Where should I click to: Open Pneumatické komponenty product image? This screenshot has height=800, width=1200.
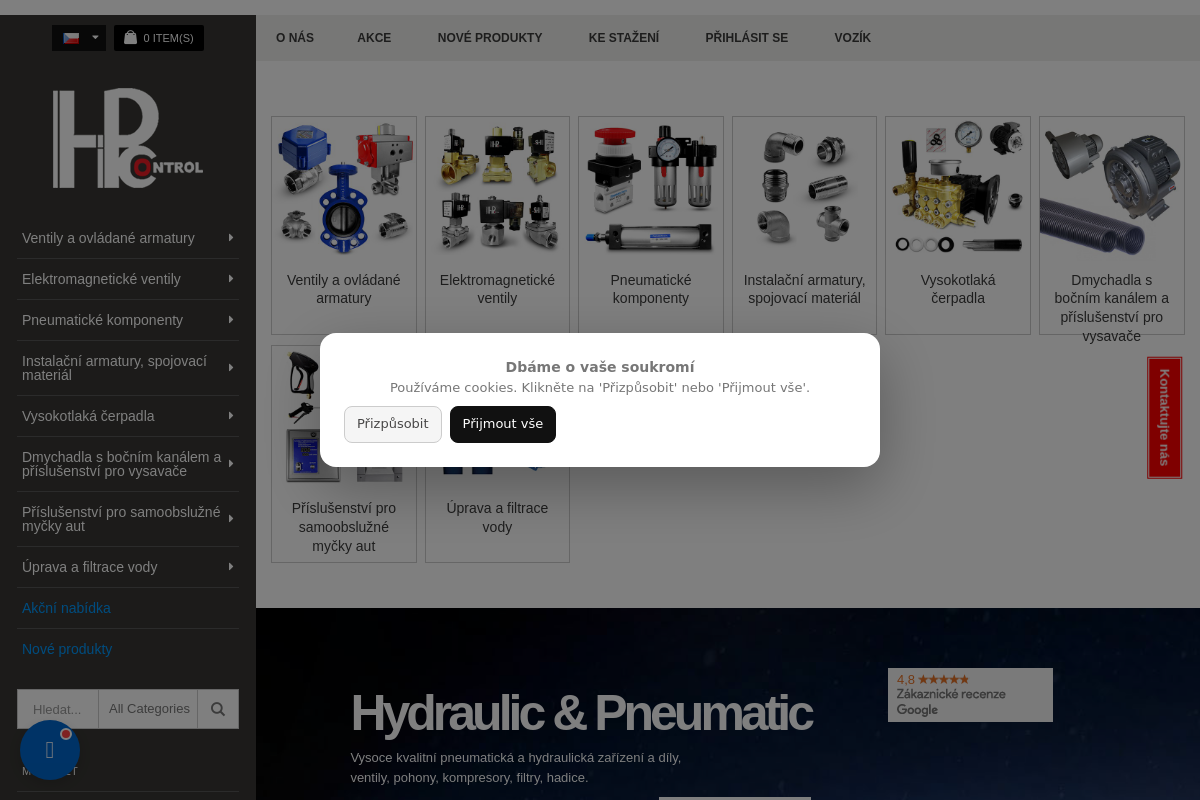coord(651,188)
